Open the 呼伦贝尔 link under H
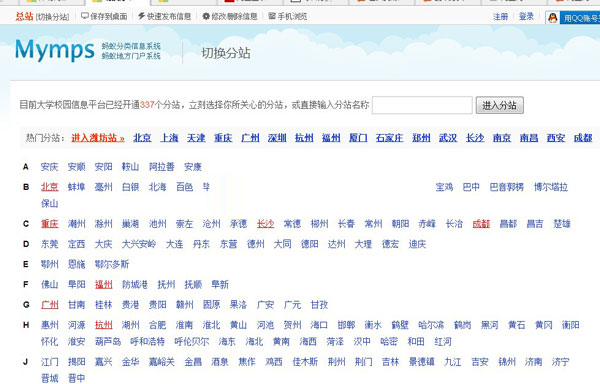Image resolution: width=600 pixels, height=384 pixels. tap(192, 342)
